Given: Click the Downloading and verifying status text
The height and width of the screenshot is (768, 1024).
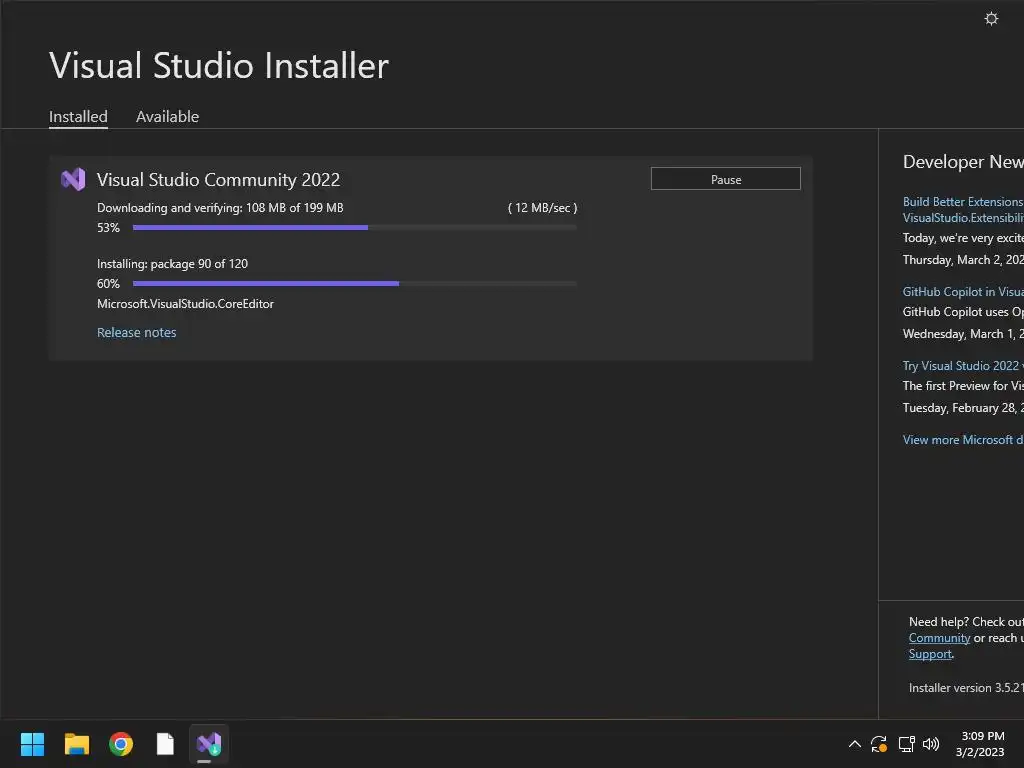Looking at the screenshot, I should point(220,208).
